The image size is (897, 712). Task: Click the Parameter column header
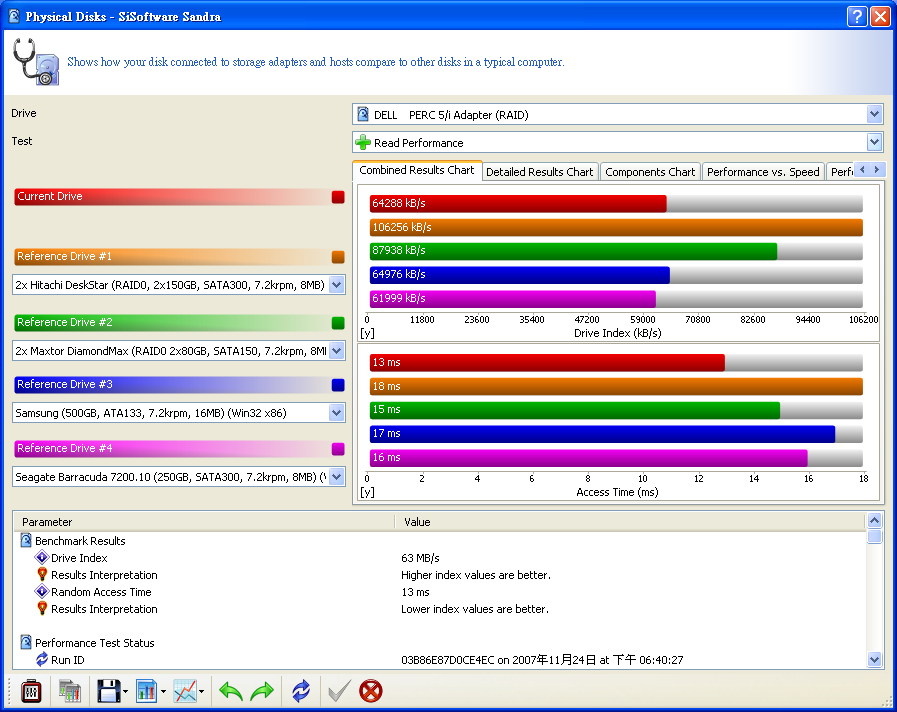click(x=204, y=522)
